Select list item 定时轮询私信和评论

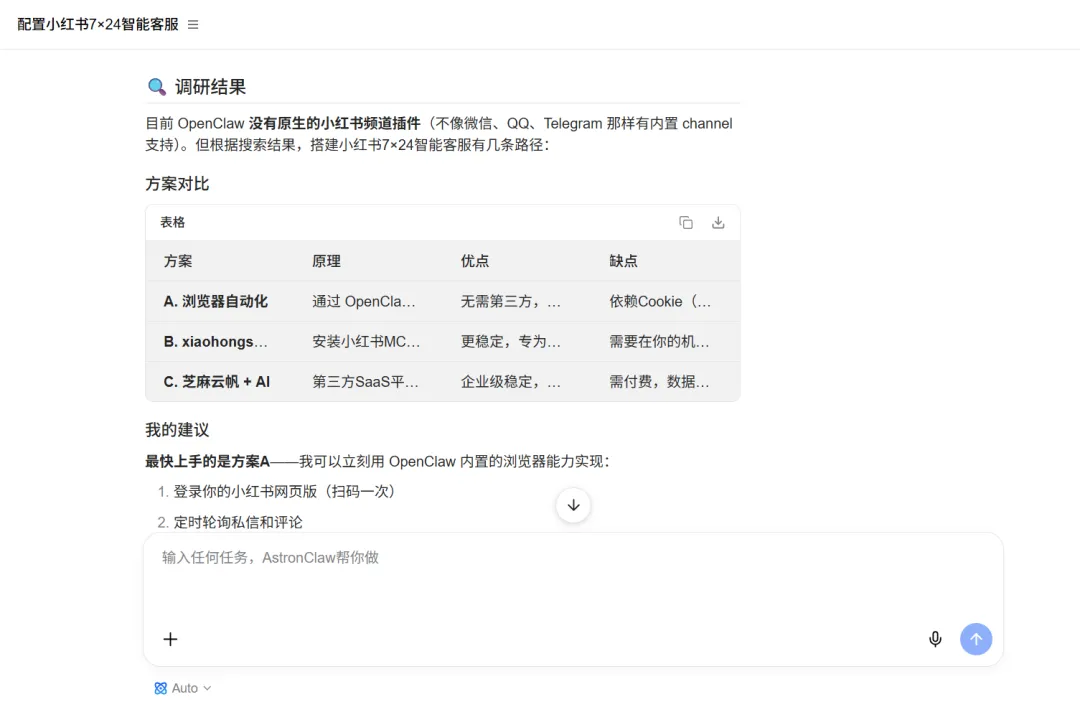238,522
